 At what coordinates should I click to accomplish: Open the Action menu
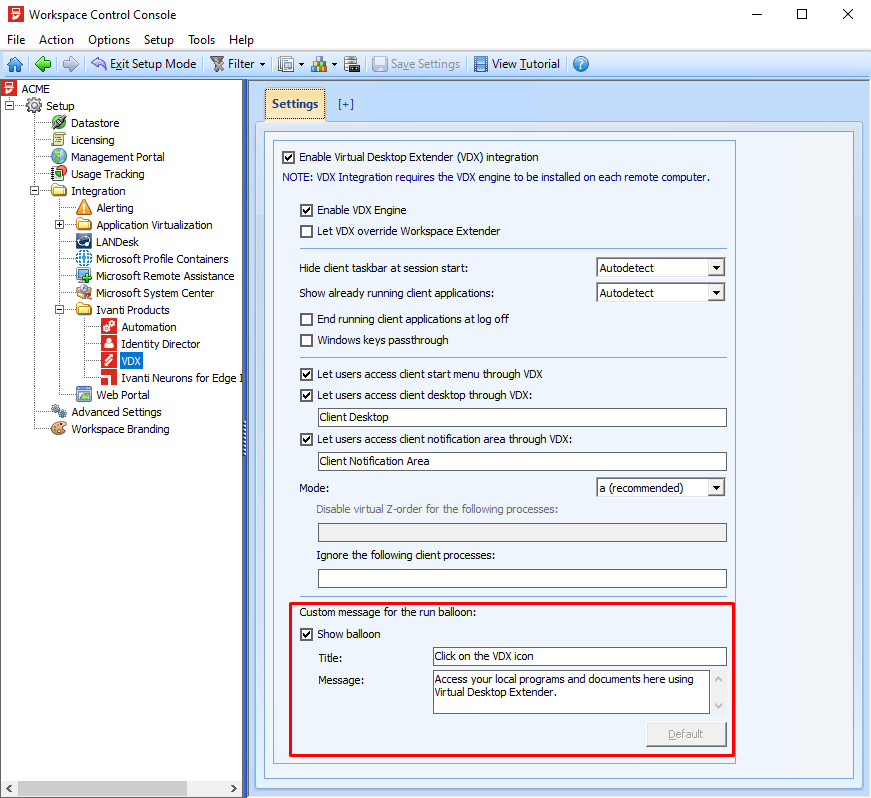(x=56, y=40)
